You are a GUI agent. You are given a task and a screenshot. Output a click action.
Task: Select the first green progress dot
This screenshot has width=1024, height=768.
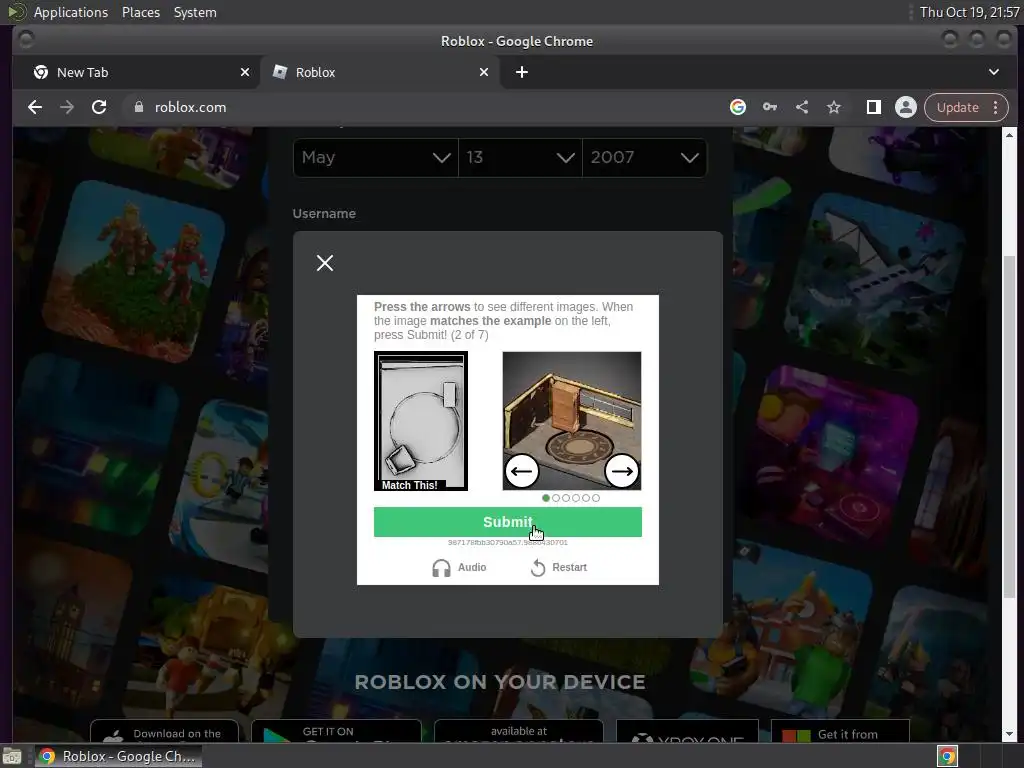(546, 498)
